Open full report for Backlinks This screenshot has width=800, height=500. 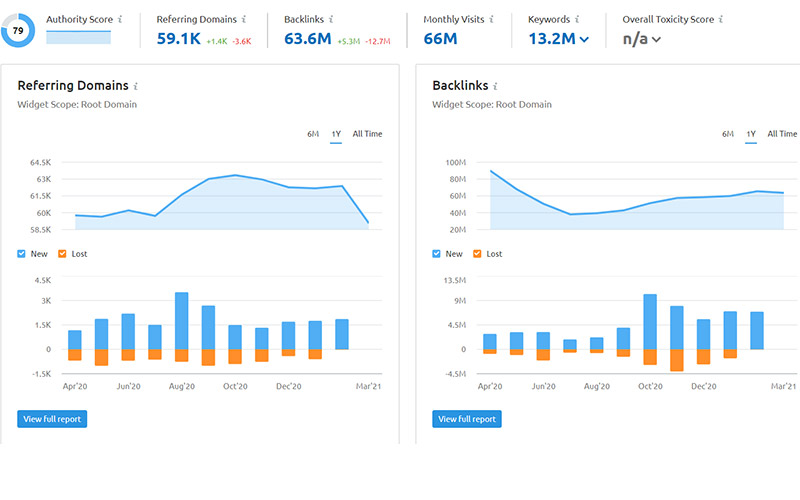point(467,419)
